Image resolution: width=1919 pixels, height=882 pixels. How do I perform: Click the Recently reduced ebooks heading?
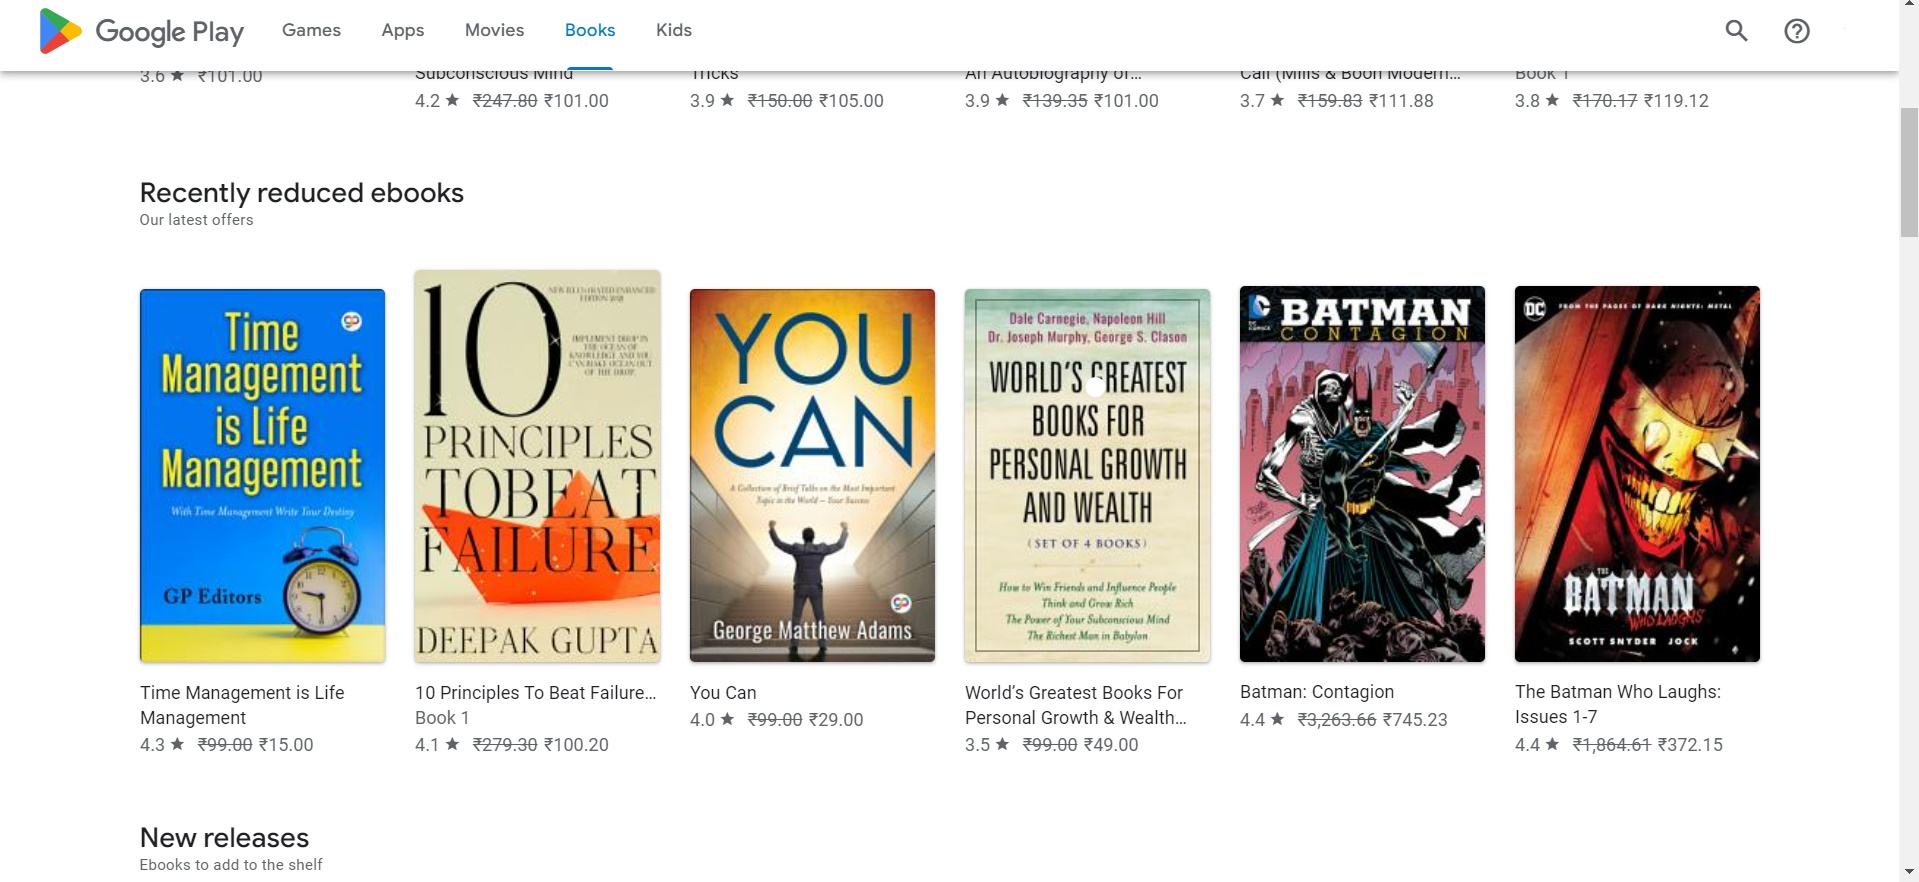point(302,192)
